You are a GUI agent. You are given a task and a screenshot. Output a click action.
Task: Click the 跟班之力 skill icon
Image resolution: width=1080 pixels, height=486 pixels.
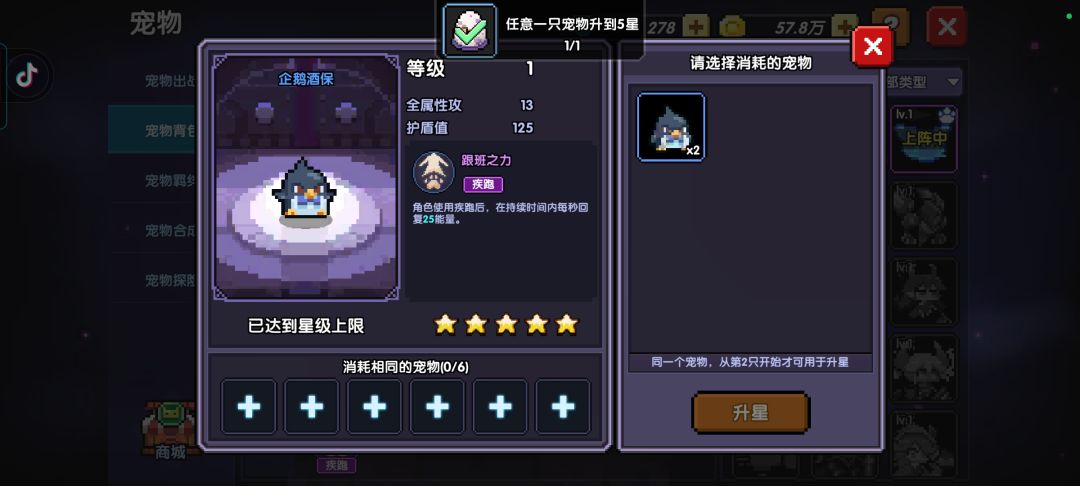coord(433,172)
